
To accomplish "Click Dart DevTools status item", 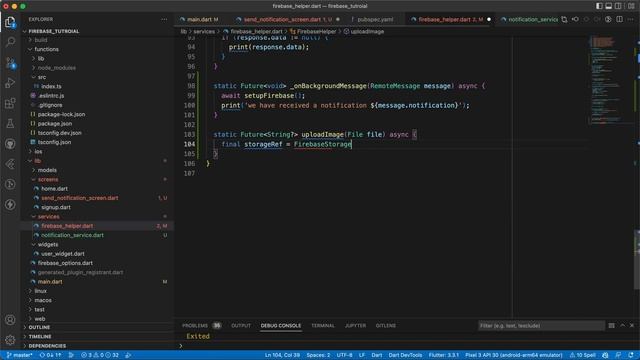I will [x=405, y=355].
